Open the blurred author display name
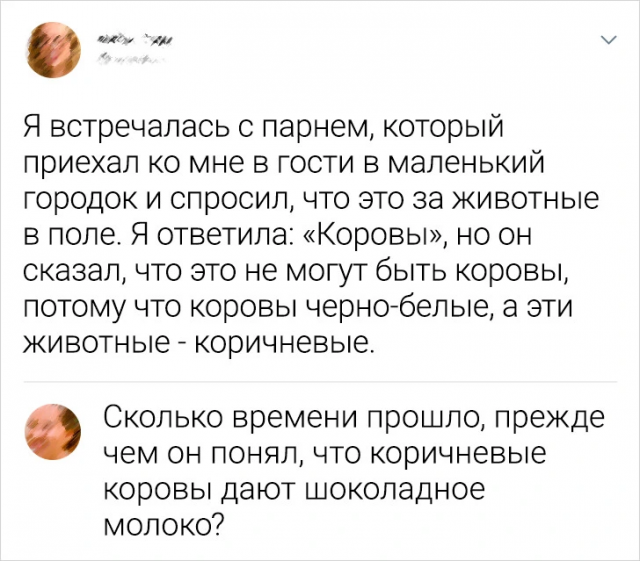The height and width of the screenshot is (561, 640). pos(136,40)
